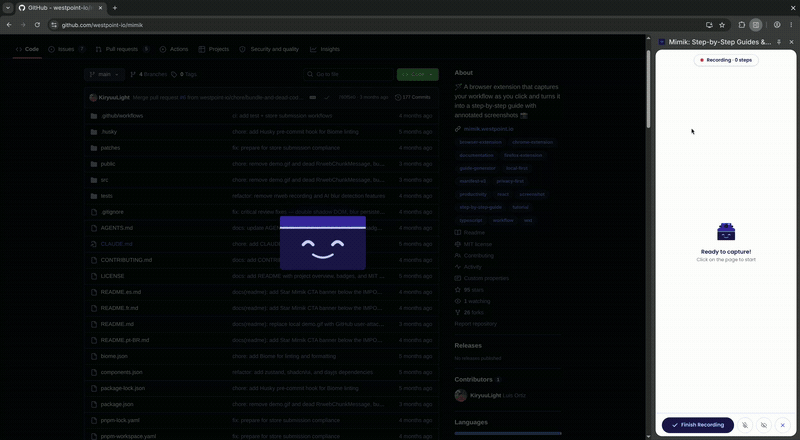
Task: Click the chrome-extension topic tag
Action: (532, 142)
